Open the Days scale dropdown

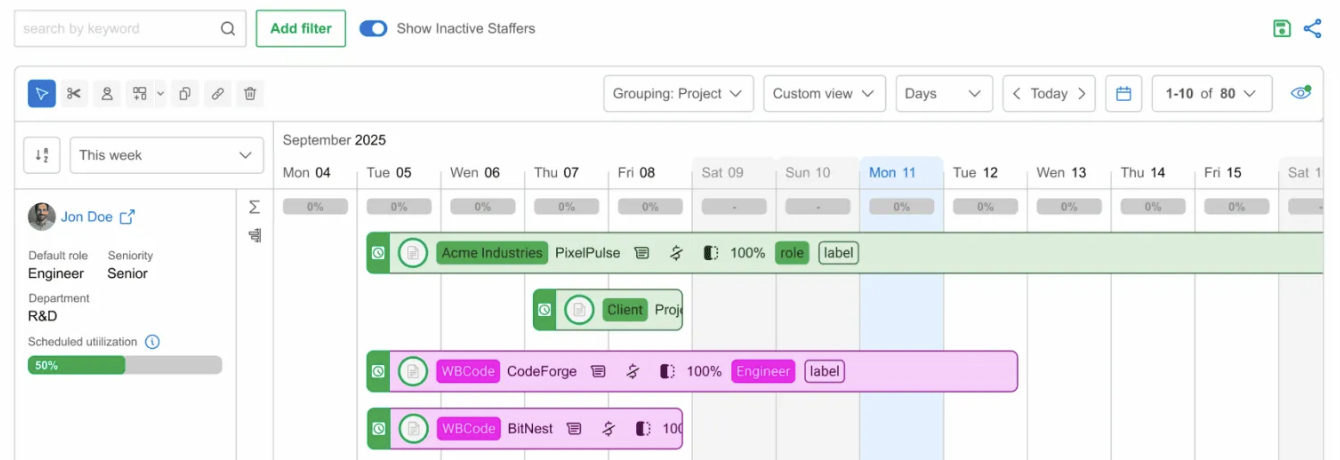pos(944,94)
